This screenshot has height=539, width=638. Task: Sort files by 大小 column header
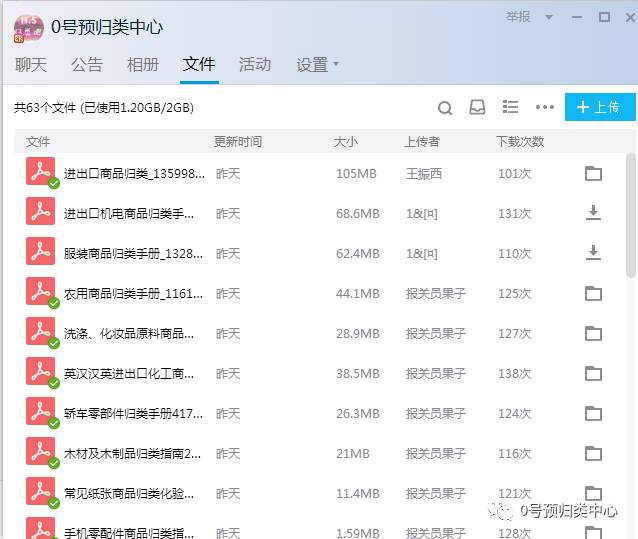click(345, 142)
